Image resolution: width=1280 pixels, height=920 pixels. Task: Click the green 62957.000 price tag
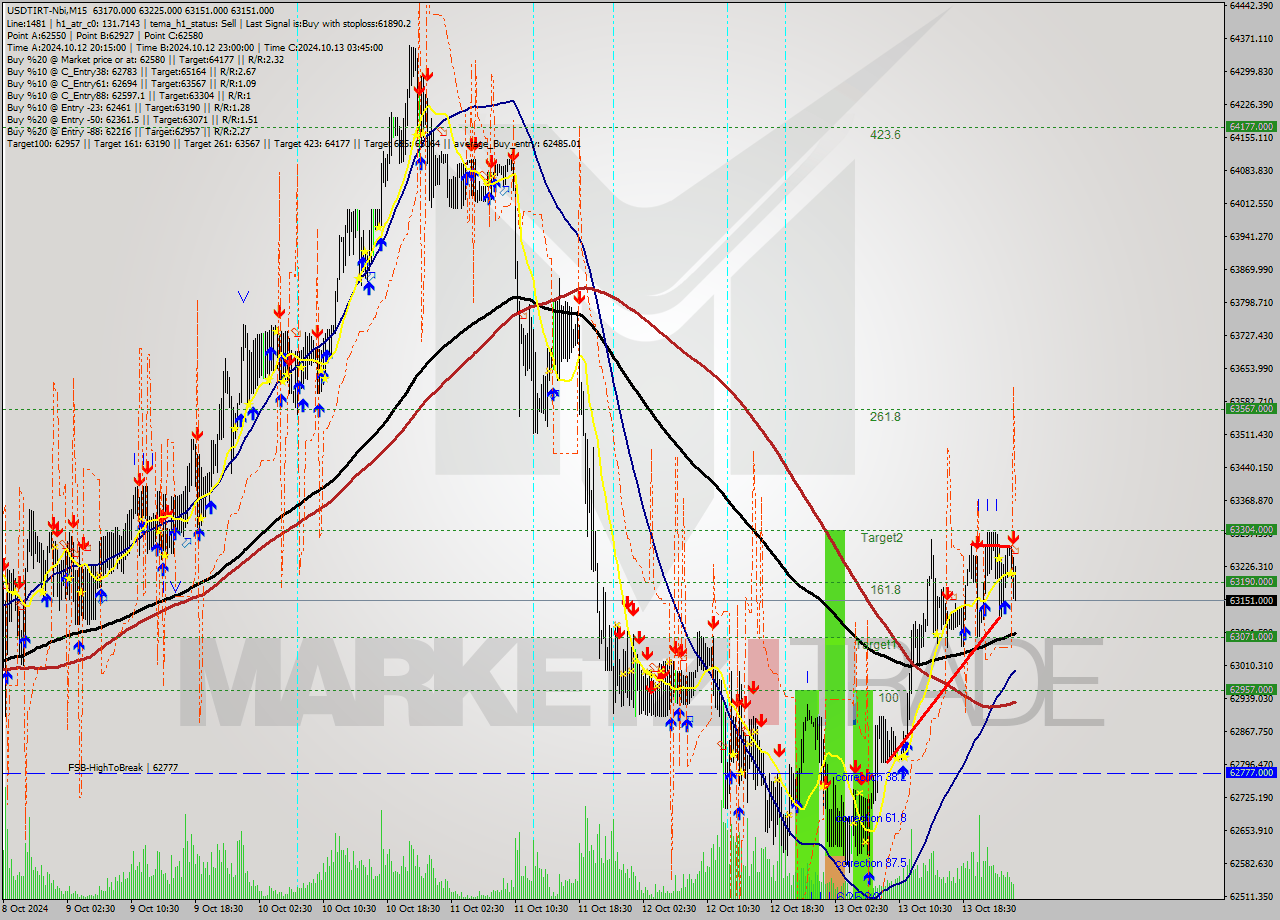pyautogui.click(x=1250, y=690)
